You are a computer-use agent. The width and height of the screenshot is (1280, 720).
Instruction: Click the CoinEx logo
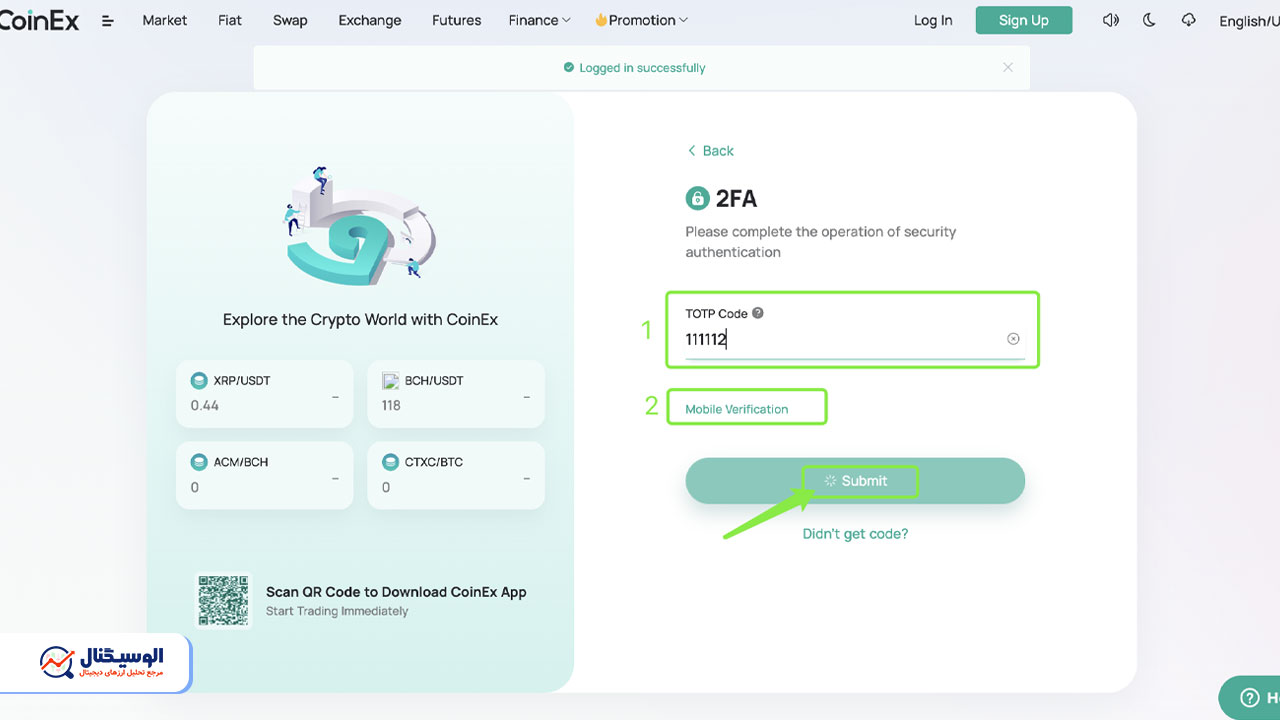39,20
